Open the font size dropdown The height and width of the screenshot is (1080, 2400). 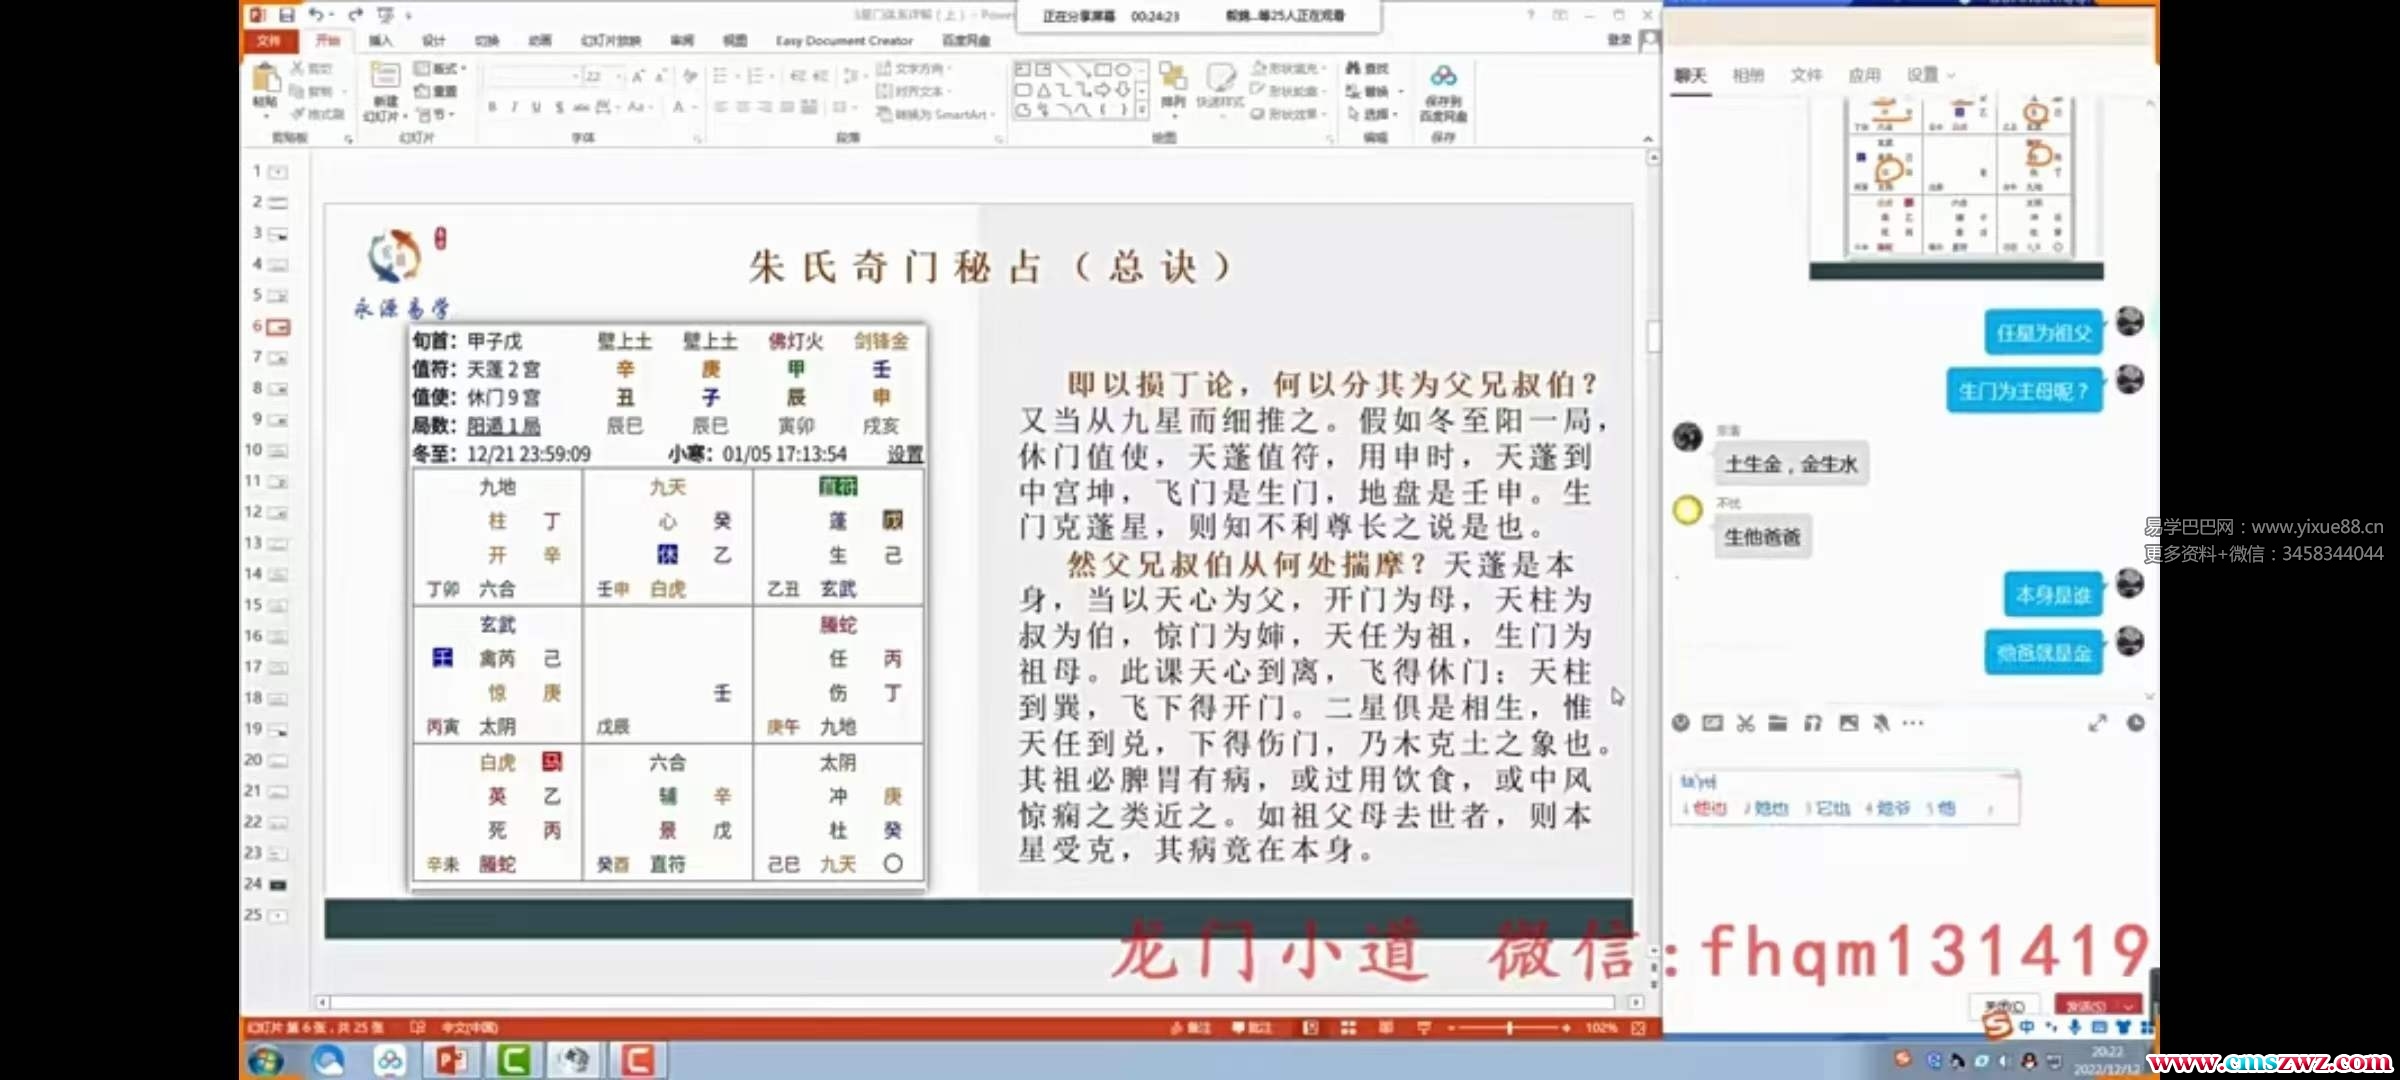(x=618, y=76)
